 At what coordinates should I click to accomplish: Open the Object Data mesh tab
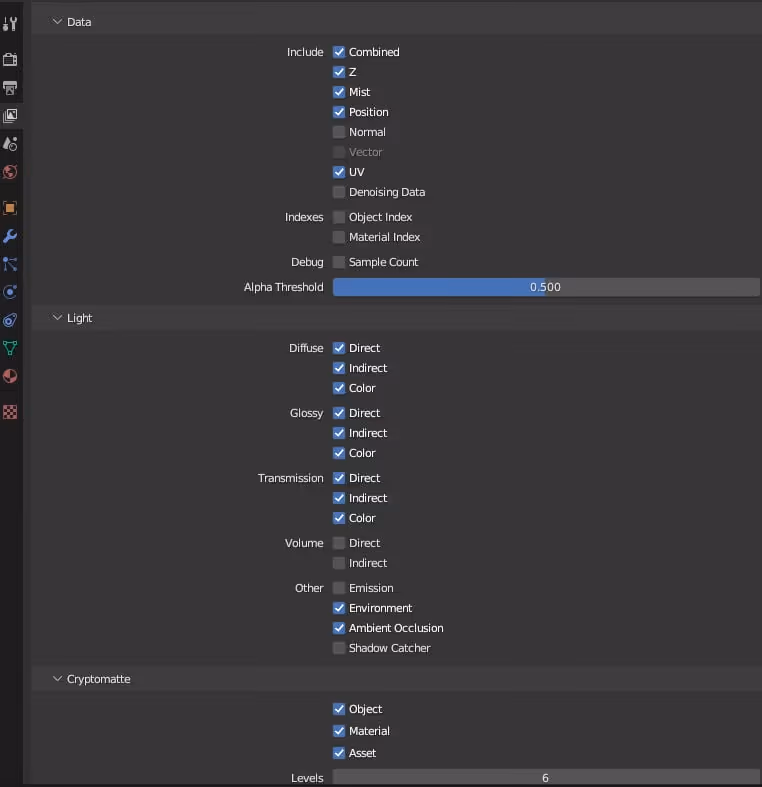coord(10,348)
